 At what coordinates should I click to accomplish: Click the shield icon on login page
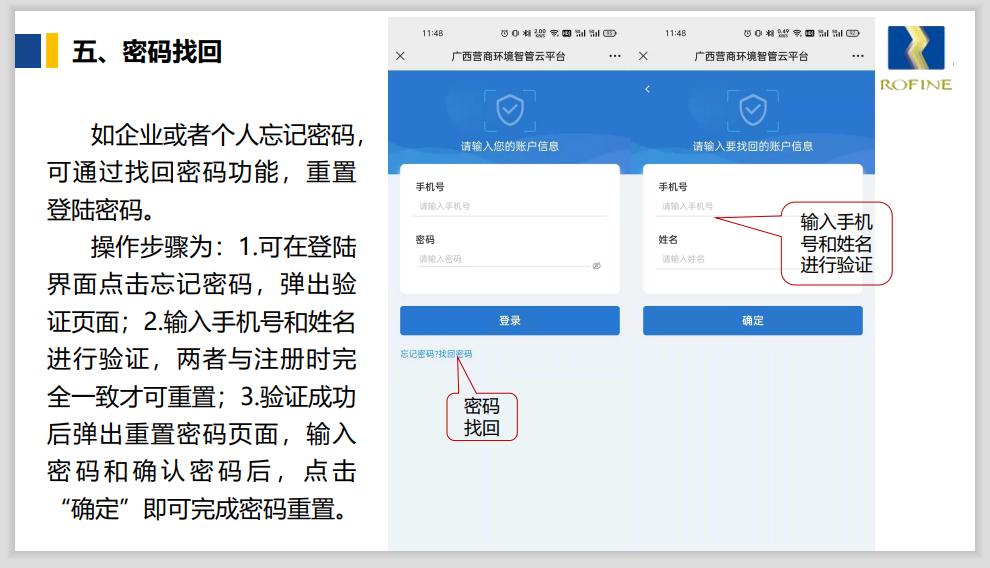point(510,110)
